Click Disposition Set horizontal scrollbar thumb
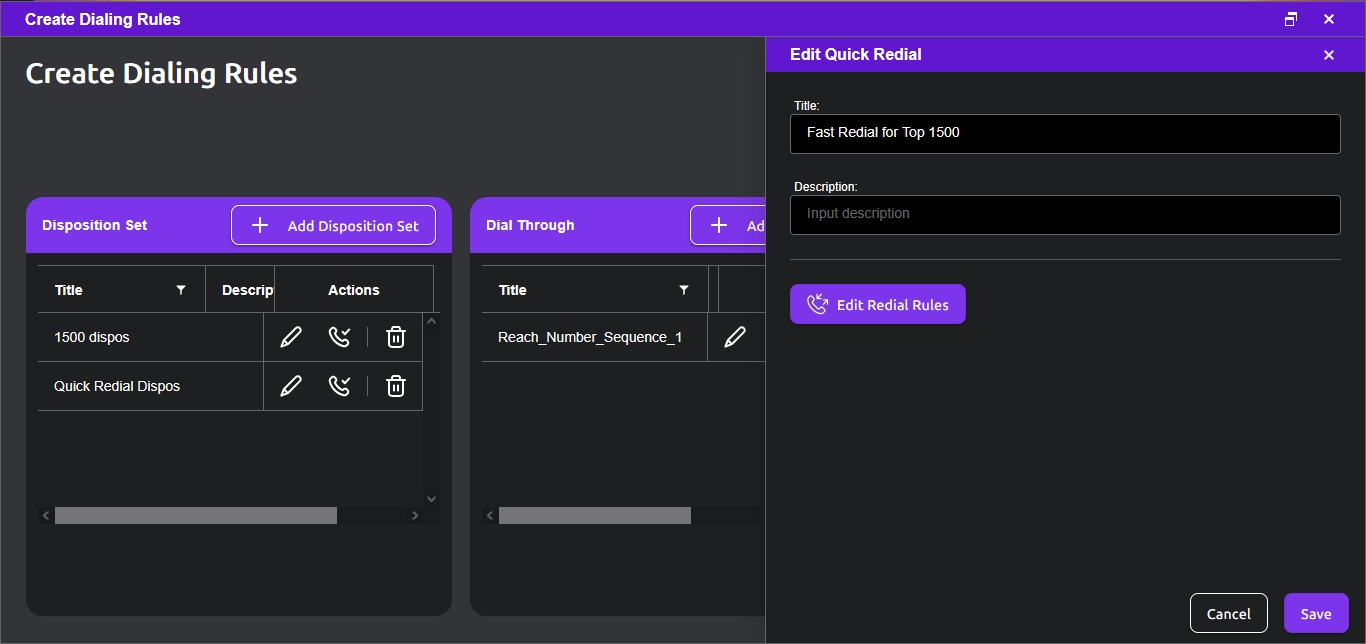 click(x=196, y=516)
